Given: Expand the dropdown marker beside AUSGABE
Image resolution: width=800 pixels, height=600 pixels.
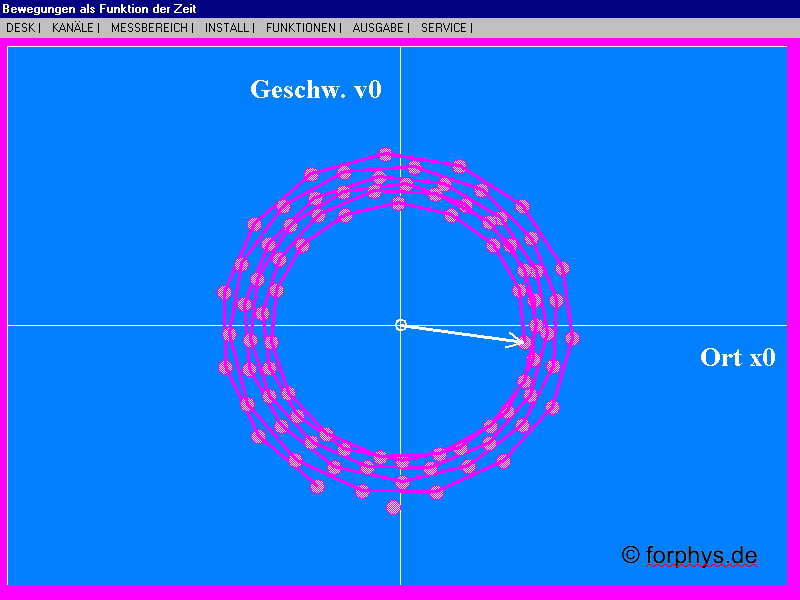Looking at the screenshot, I should [406, 28].
